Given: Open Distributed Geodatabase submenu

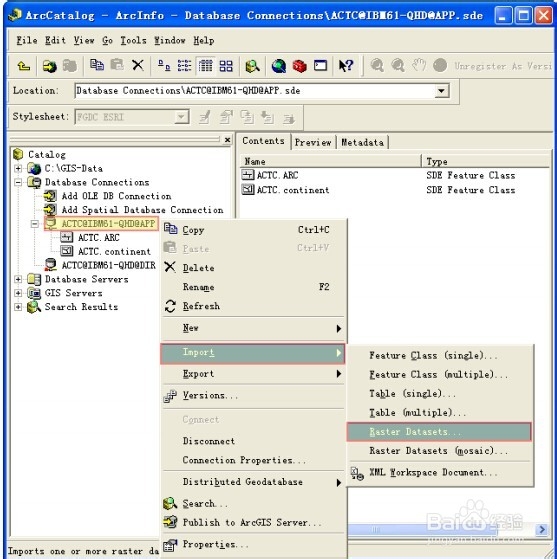Looking at the screenshot, I should (x=253, y=482).
